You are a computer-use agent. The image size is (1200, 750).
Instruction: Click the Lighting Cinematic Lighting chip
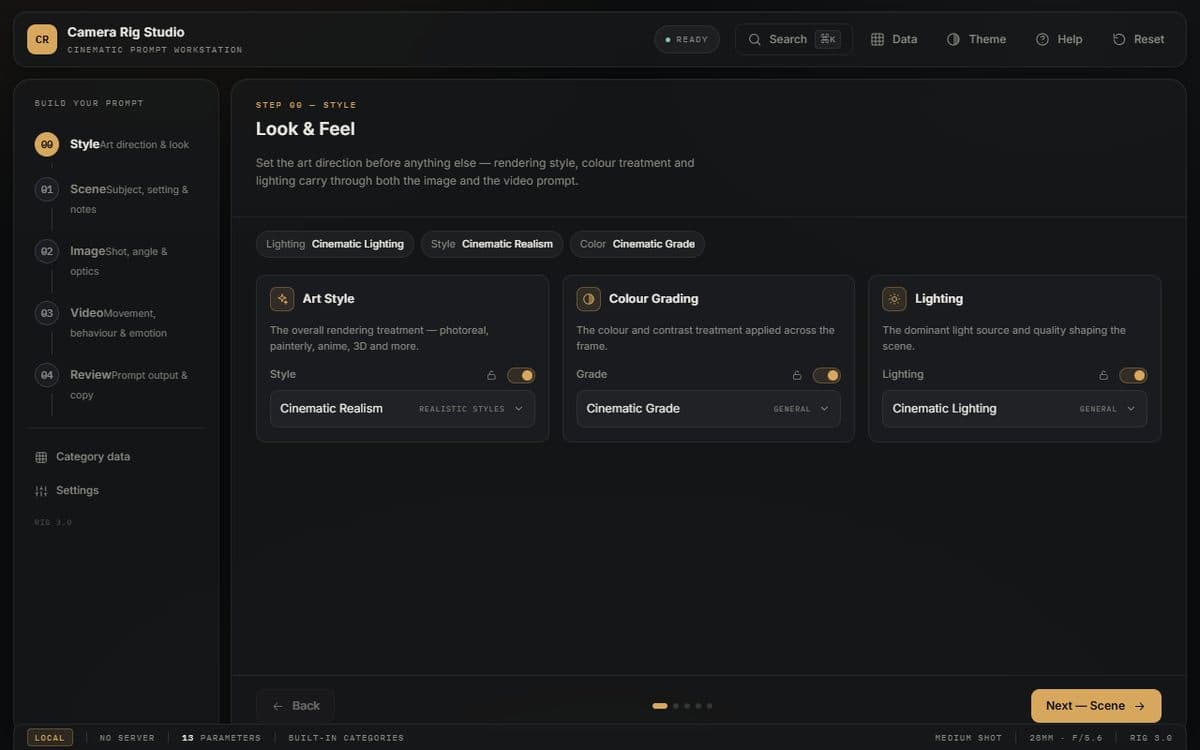[x=335, y=244]
